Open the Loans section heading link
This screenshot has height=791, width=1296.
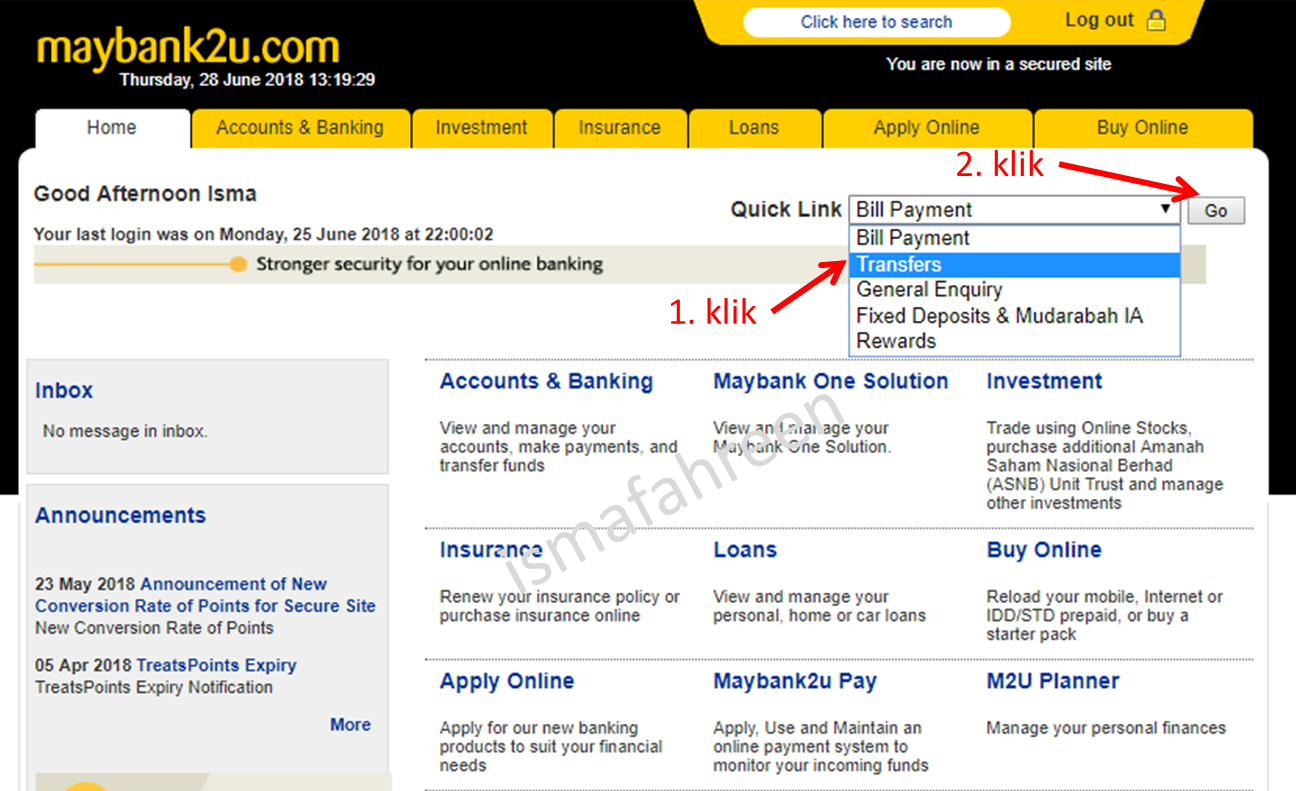tap(745, 551)
